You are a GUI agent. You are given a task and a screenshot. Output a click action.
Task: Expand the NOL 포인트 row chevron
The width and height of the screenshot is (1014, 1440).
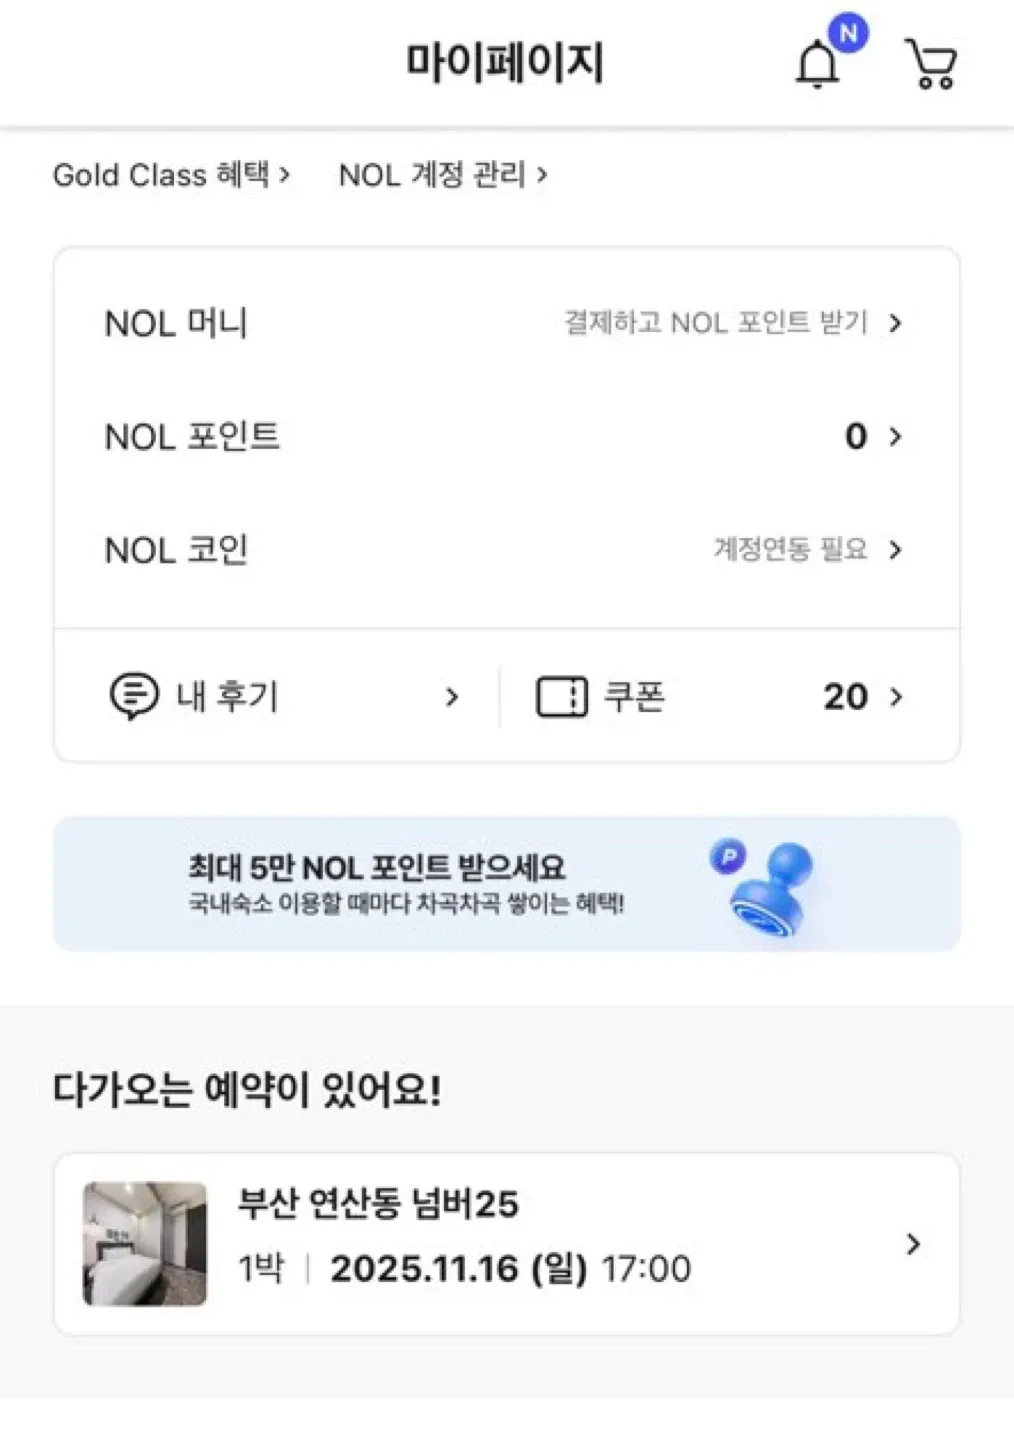(x=895, y=436)
